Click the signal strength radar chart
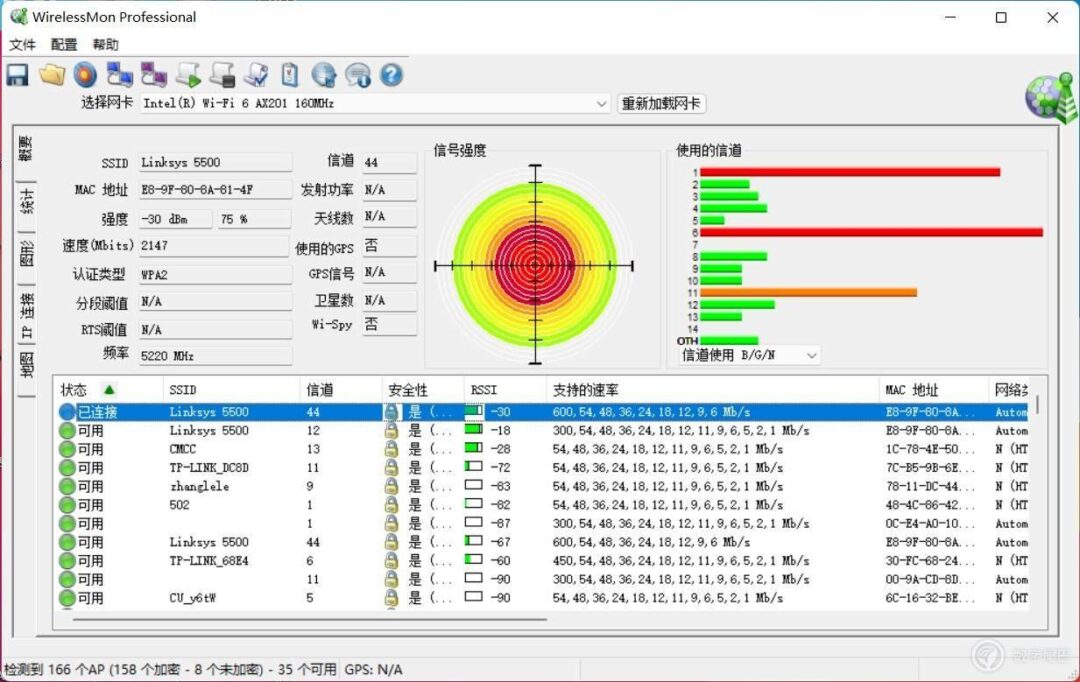Viewport: 1080px width, 682px height. click(535, 265)
